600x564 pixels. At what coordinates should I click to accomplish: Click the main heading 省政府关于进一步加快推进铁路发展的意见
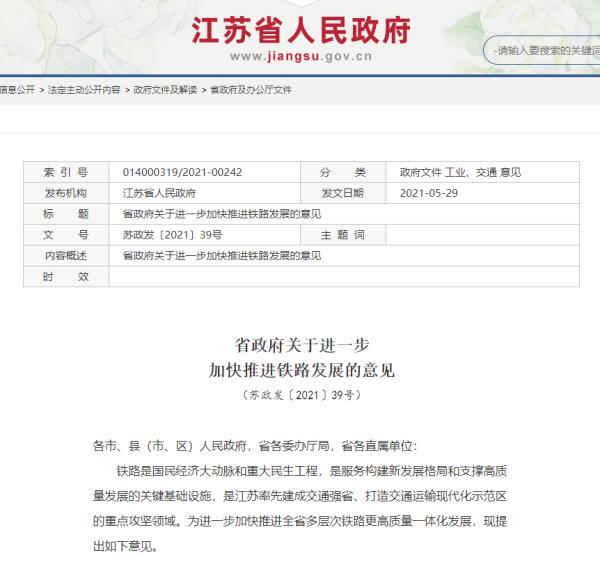(301, 357)
